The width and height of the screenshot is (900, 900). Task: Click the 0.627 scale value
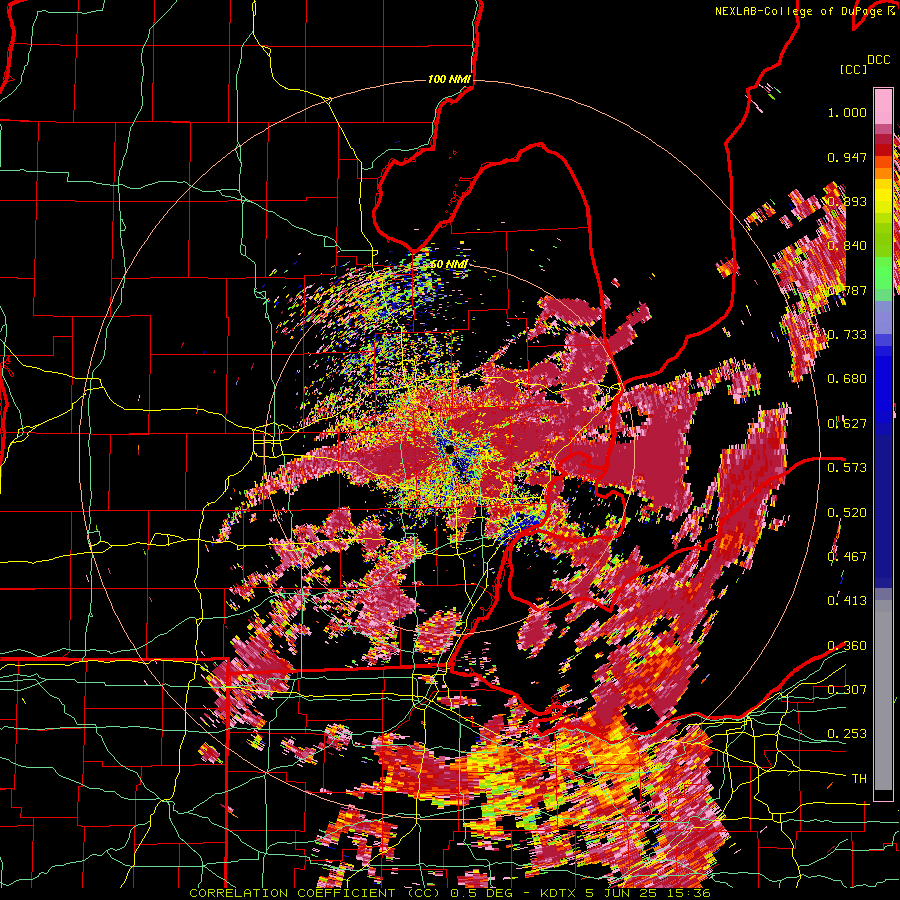point(847,424)
